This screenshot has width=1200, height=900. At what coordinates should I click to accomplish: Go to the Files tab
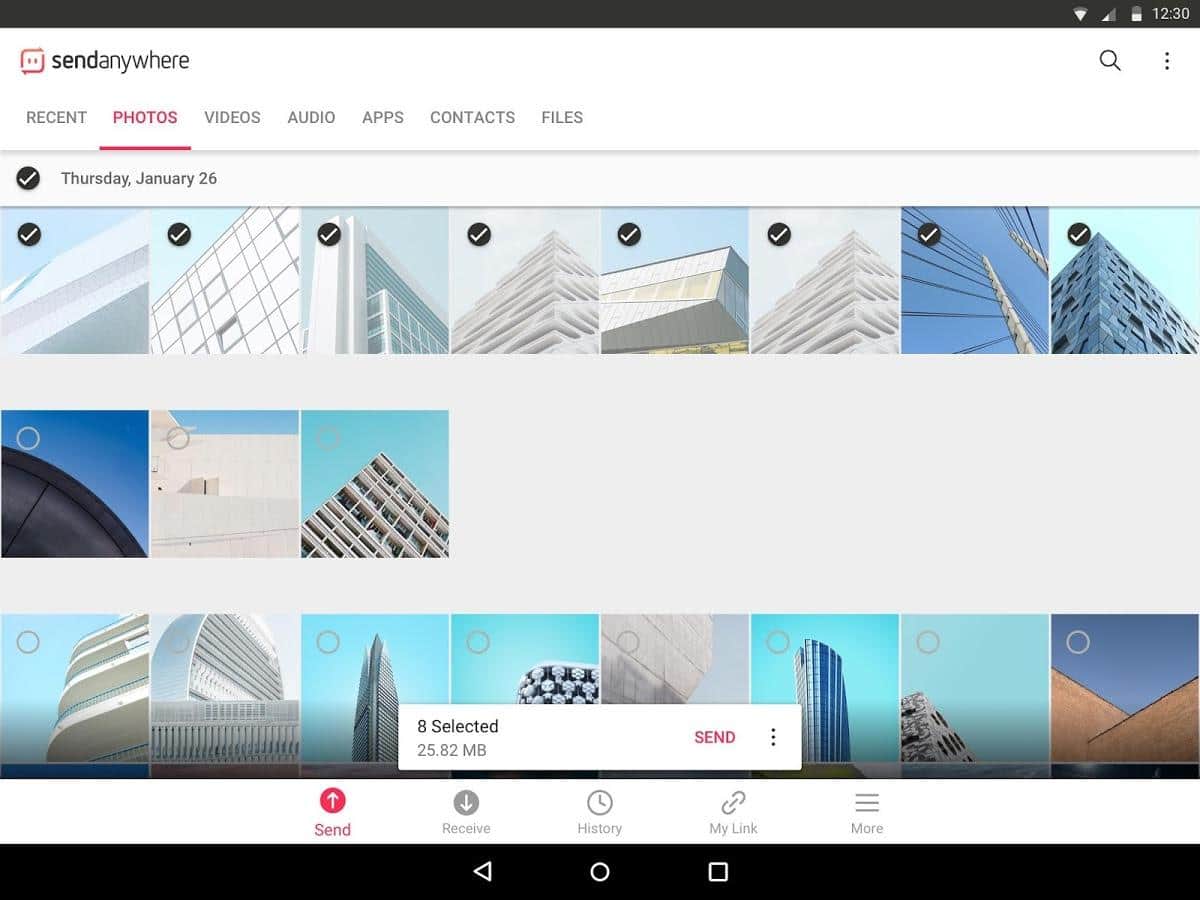562,117
